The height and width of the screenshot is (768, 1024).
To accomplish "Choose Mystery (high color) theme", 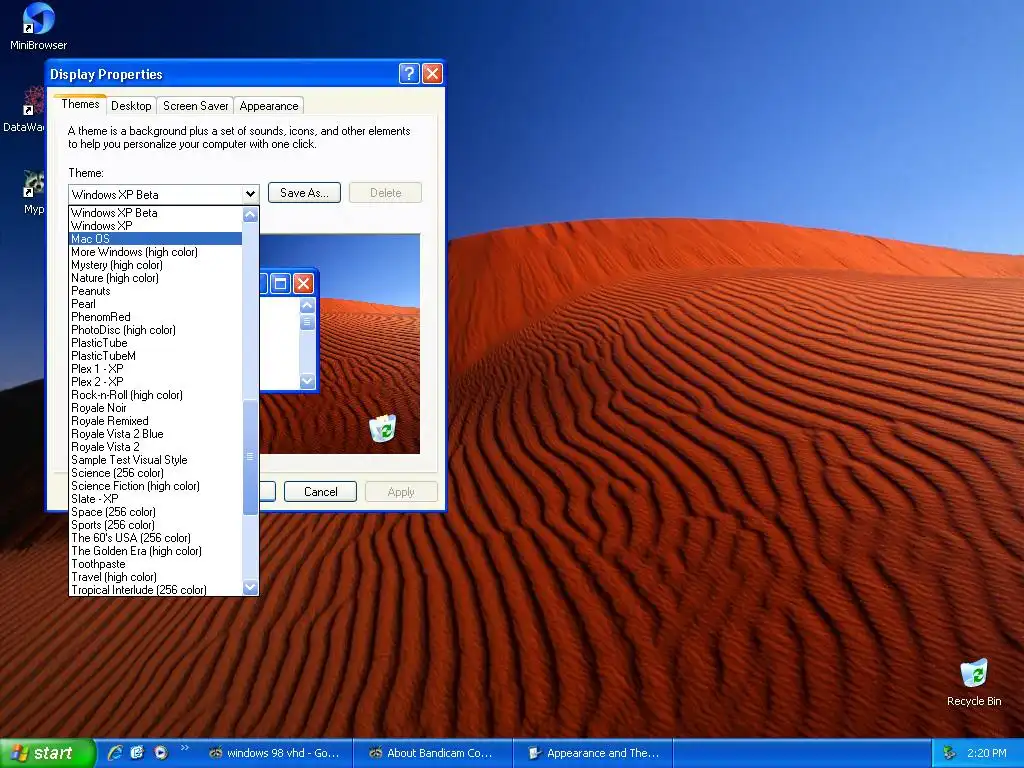I will pos(155,265).
